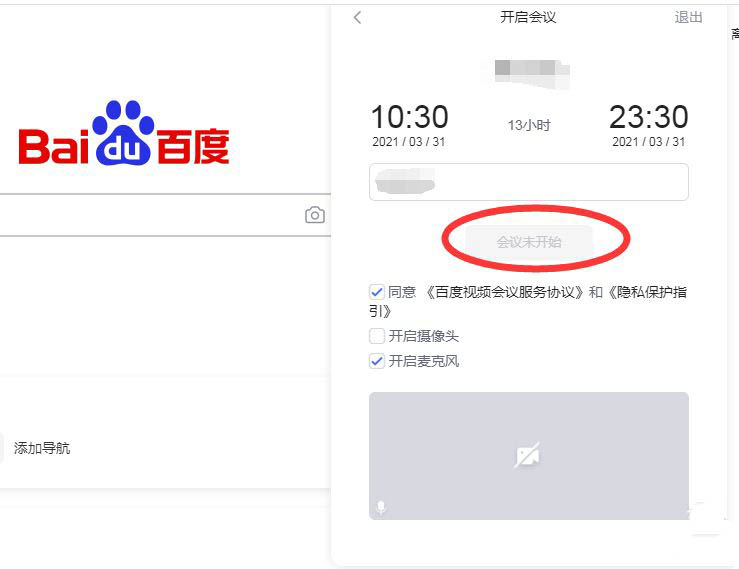Click the start date 2021 / 03 / 31 under 10:30
The height and width of the screenshot is (569, 739).
click(x=409, y=142)
